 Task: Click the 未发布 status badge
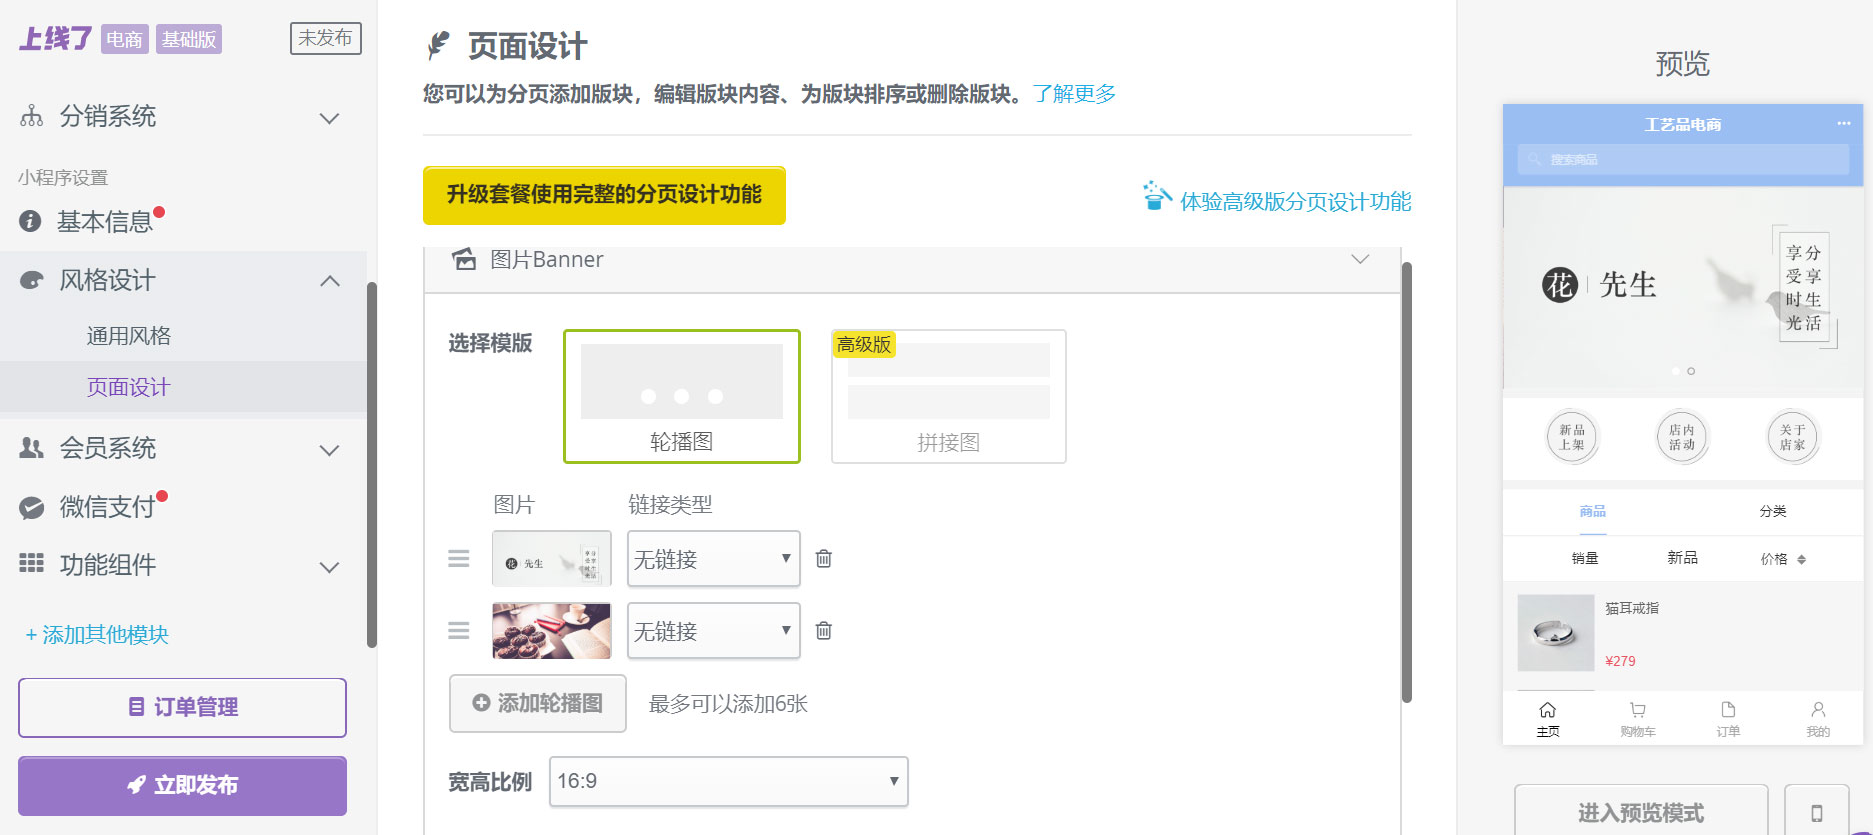325,38
